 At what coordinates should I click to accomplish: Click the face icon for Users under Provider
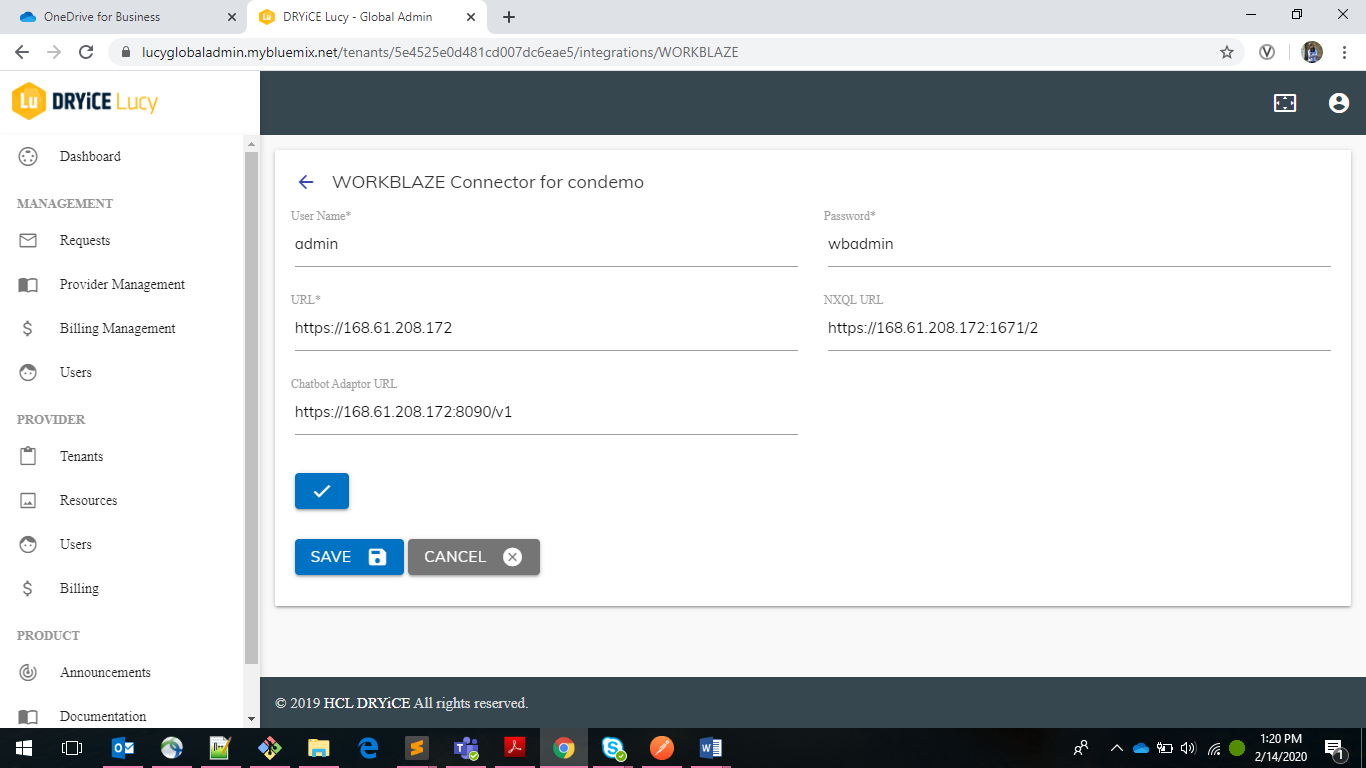pyautogui.click(x=28, y=544)
